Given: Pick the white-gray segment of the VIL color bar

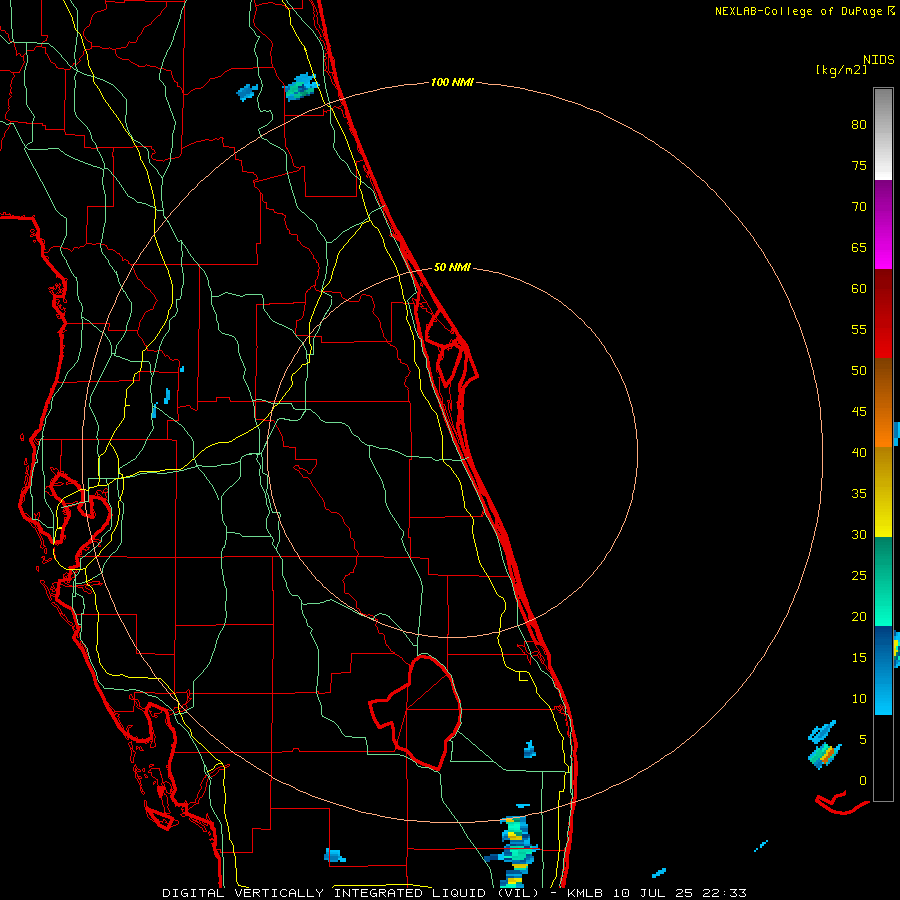Looking at the screenshot, I should 883,134.
